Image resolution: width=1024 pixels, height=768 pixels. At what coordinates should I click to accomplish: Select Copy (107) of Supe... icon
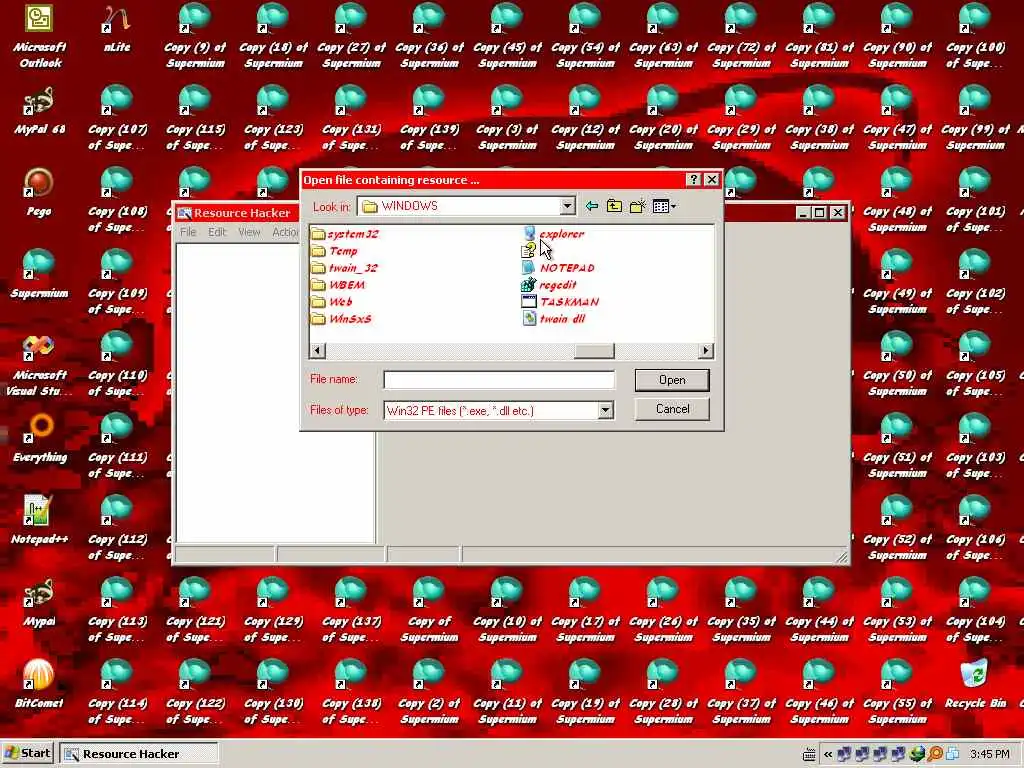pyautogui.click(x=117, y=119)
